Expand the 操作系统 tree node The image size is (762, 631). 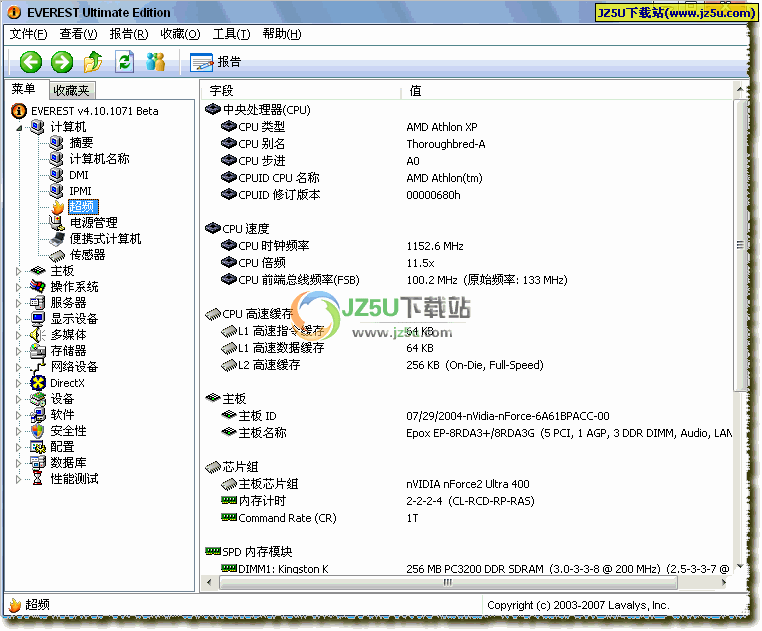click(x=18, y=287)
